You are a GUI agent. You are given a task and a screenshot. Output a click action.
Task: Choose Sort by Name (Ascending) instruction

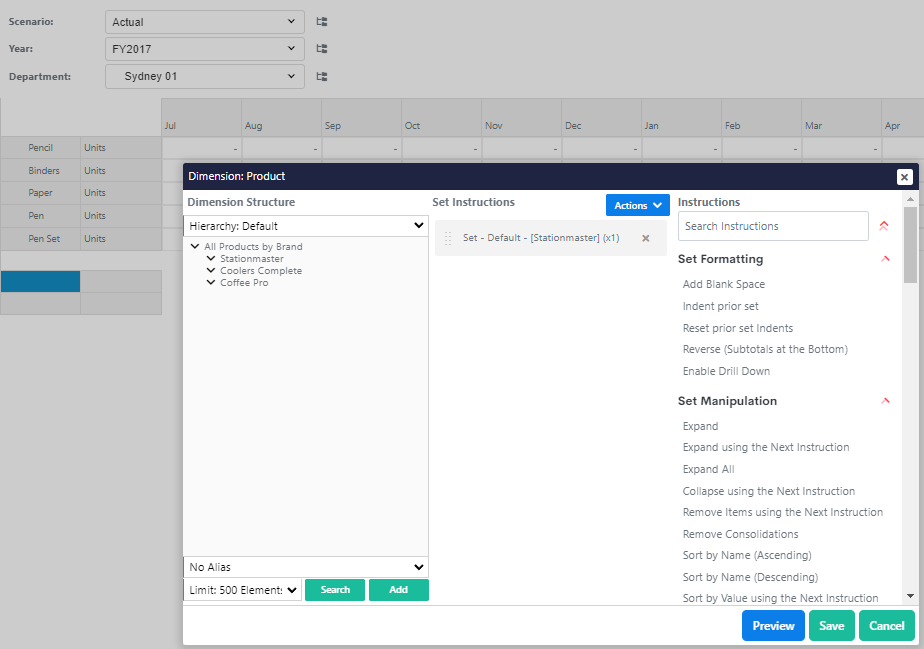(746, 555)
